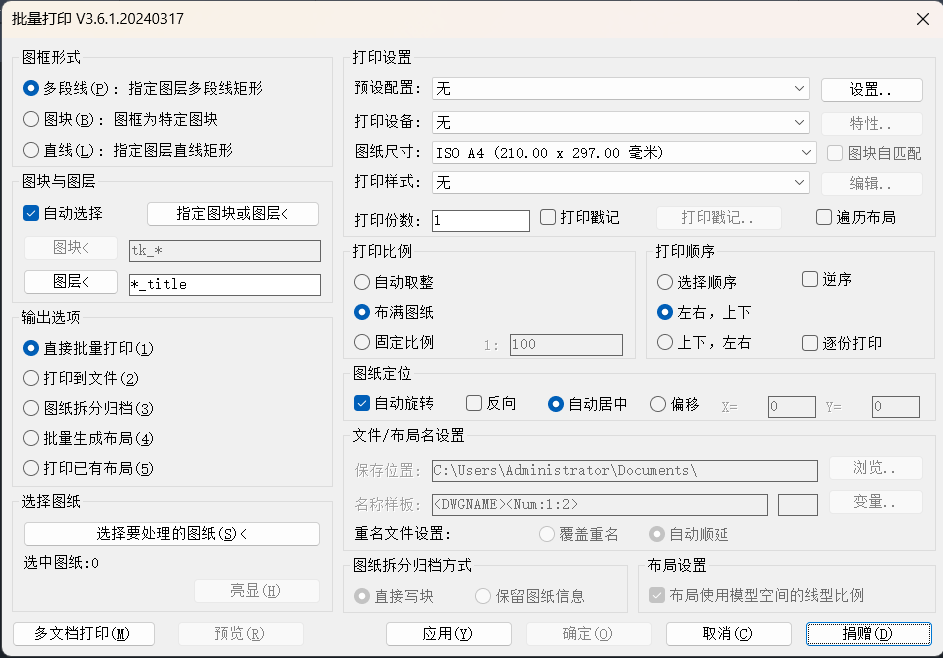Enable the 打印戳记 checkbox
Screen dimensions: 943x658
(x=548, y=217)
